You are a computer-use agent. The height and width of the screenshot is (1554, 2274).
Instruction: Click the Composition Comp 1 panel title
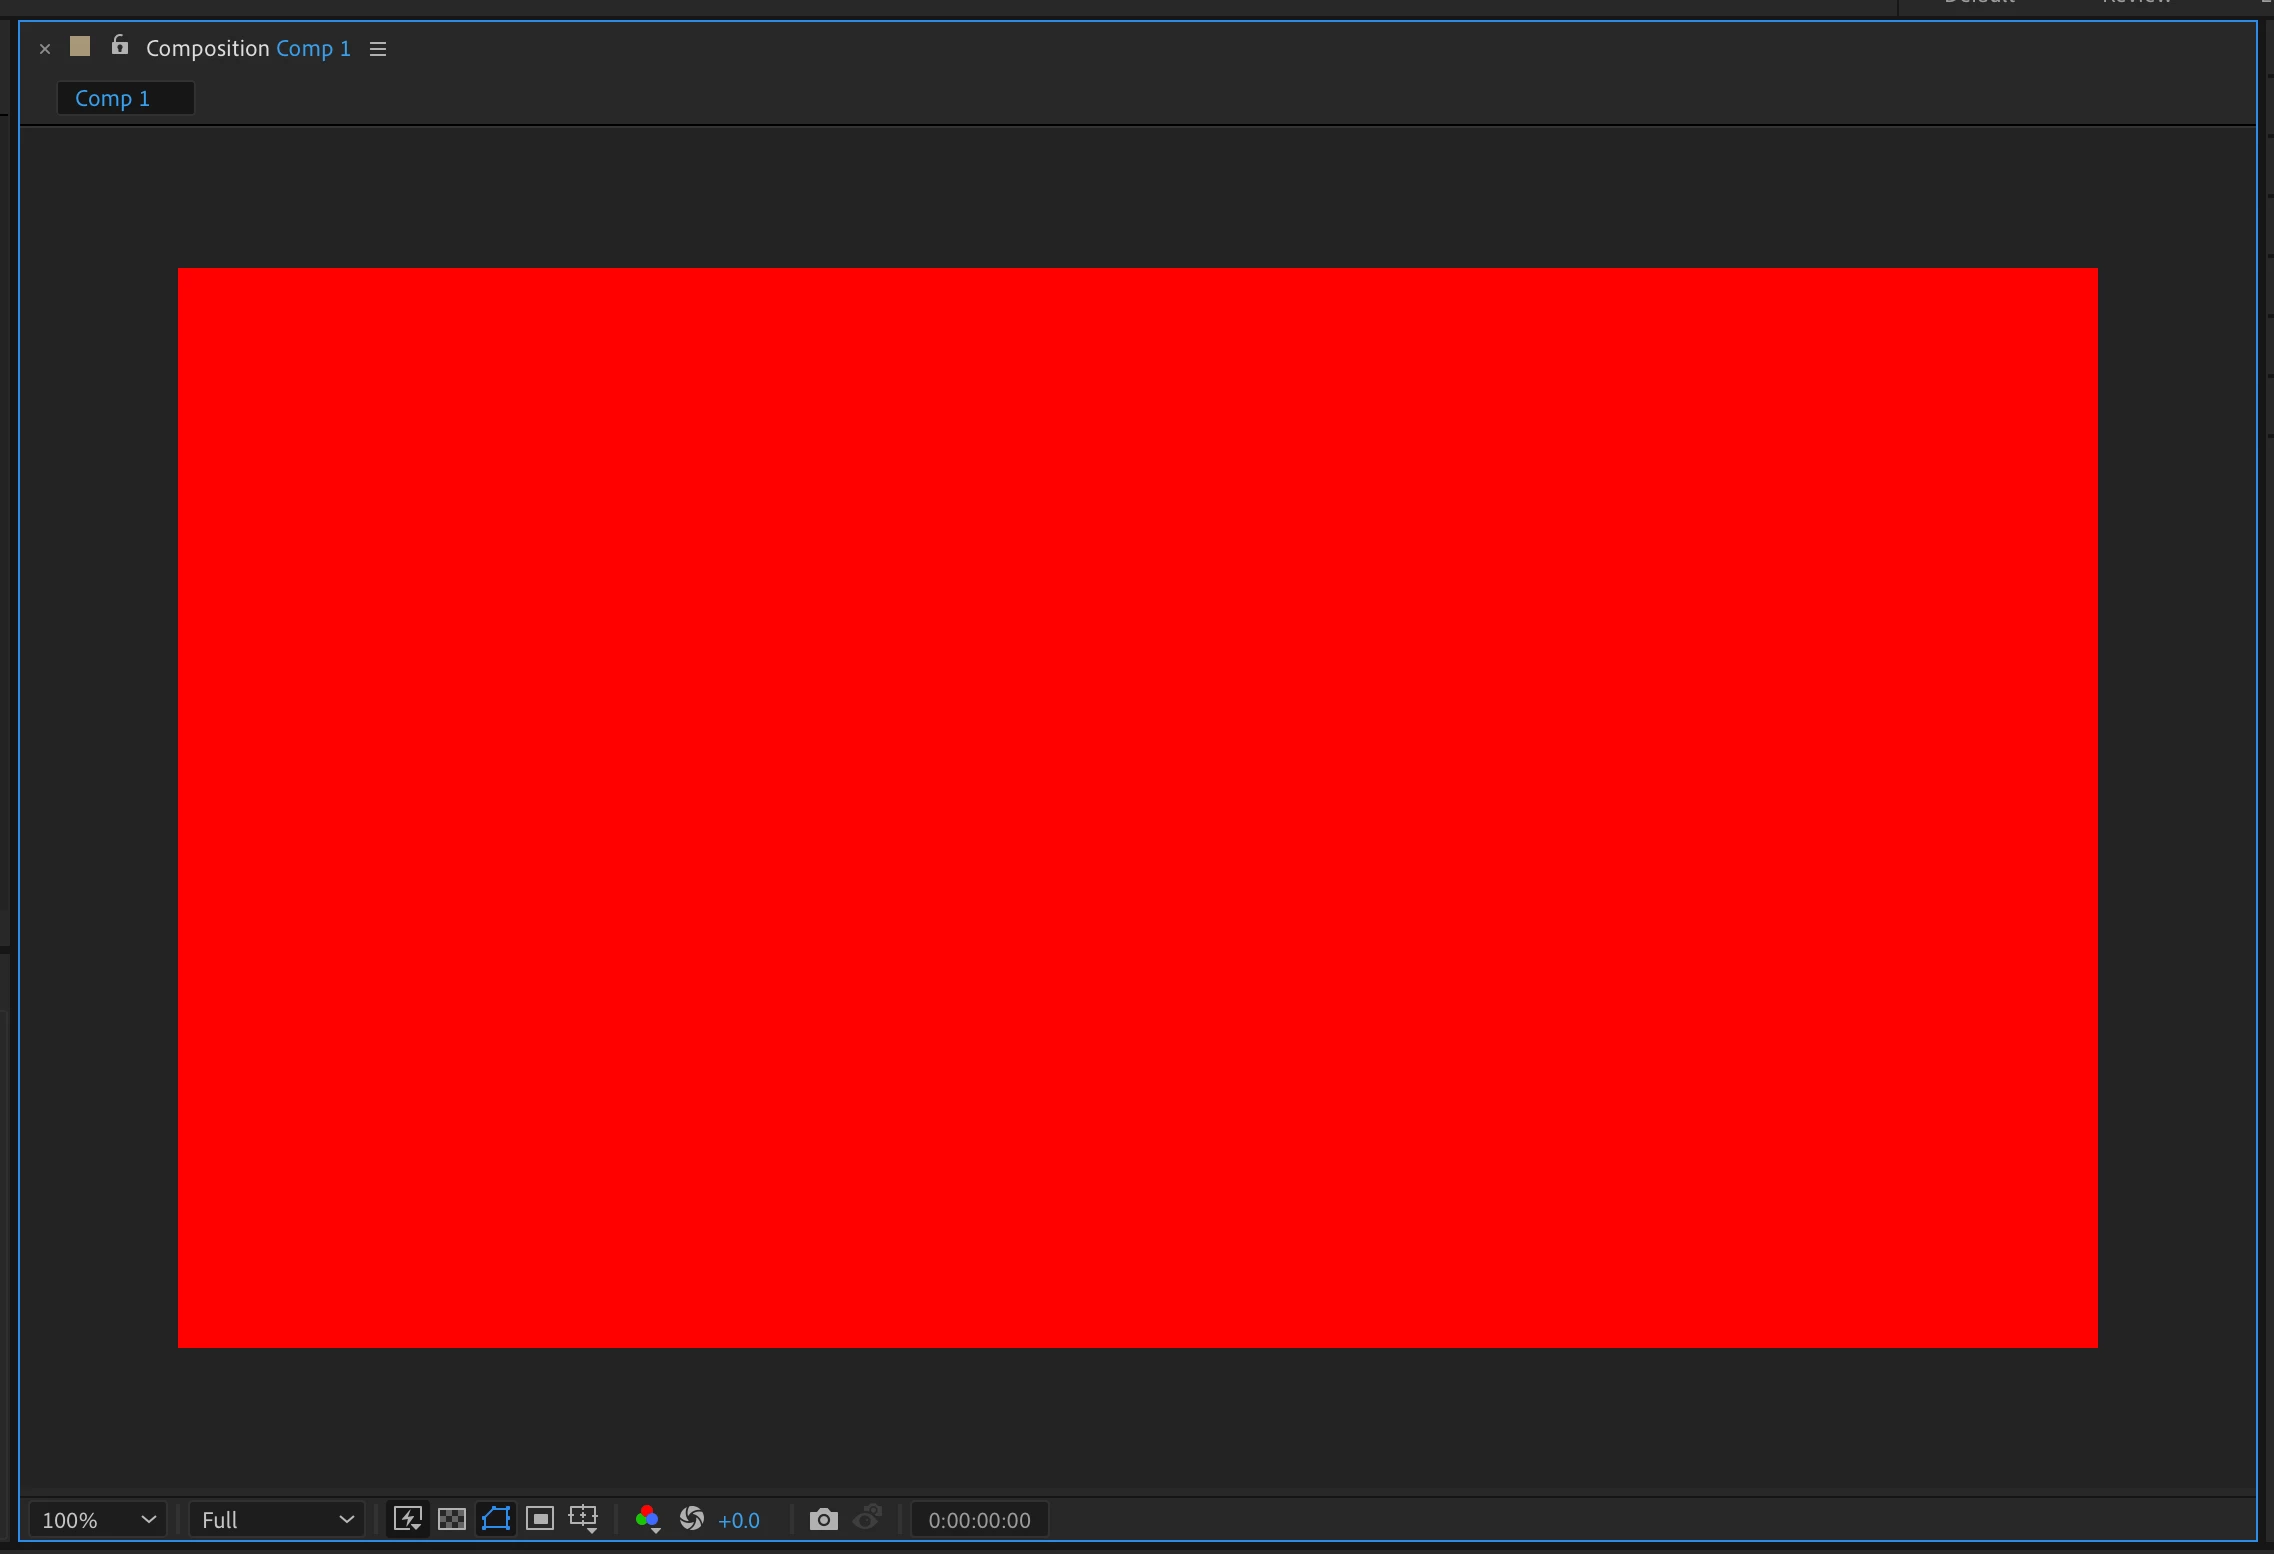(248, 48)
